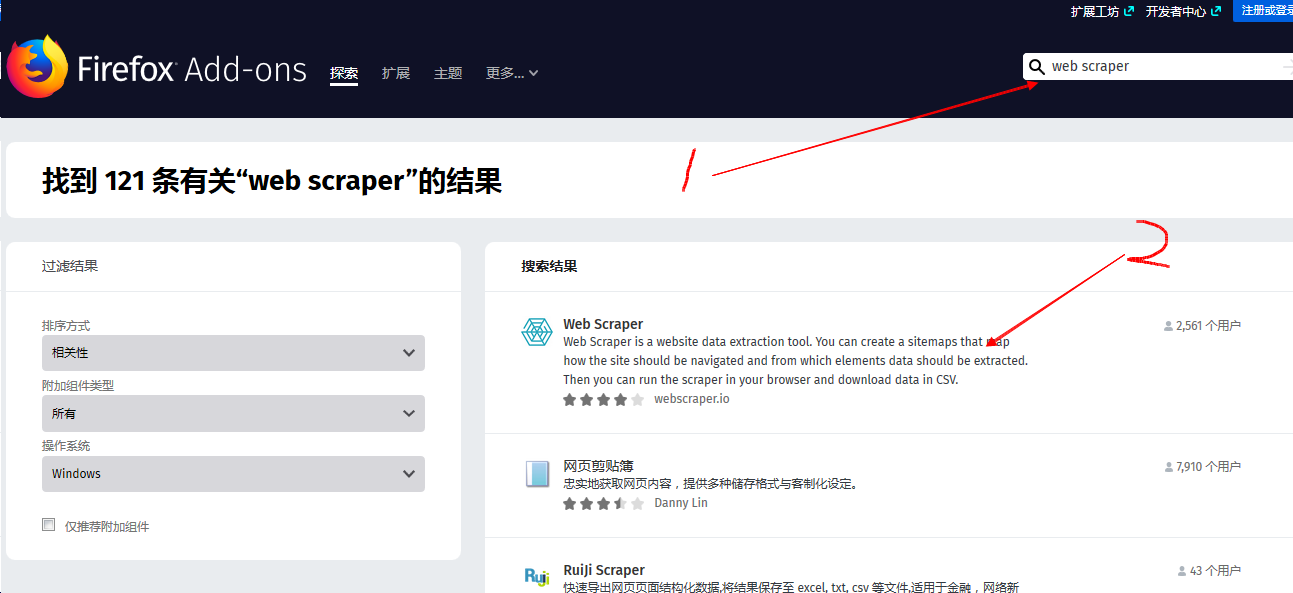Click the user icon beside 43 个用户
The image size is (1293, 593).
(1182, 571)
